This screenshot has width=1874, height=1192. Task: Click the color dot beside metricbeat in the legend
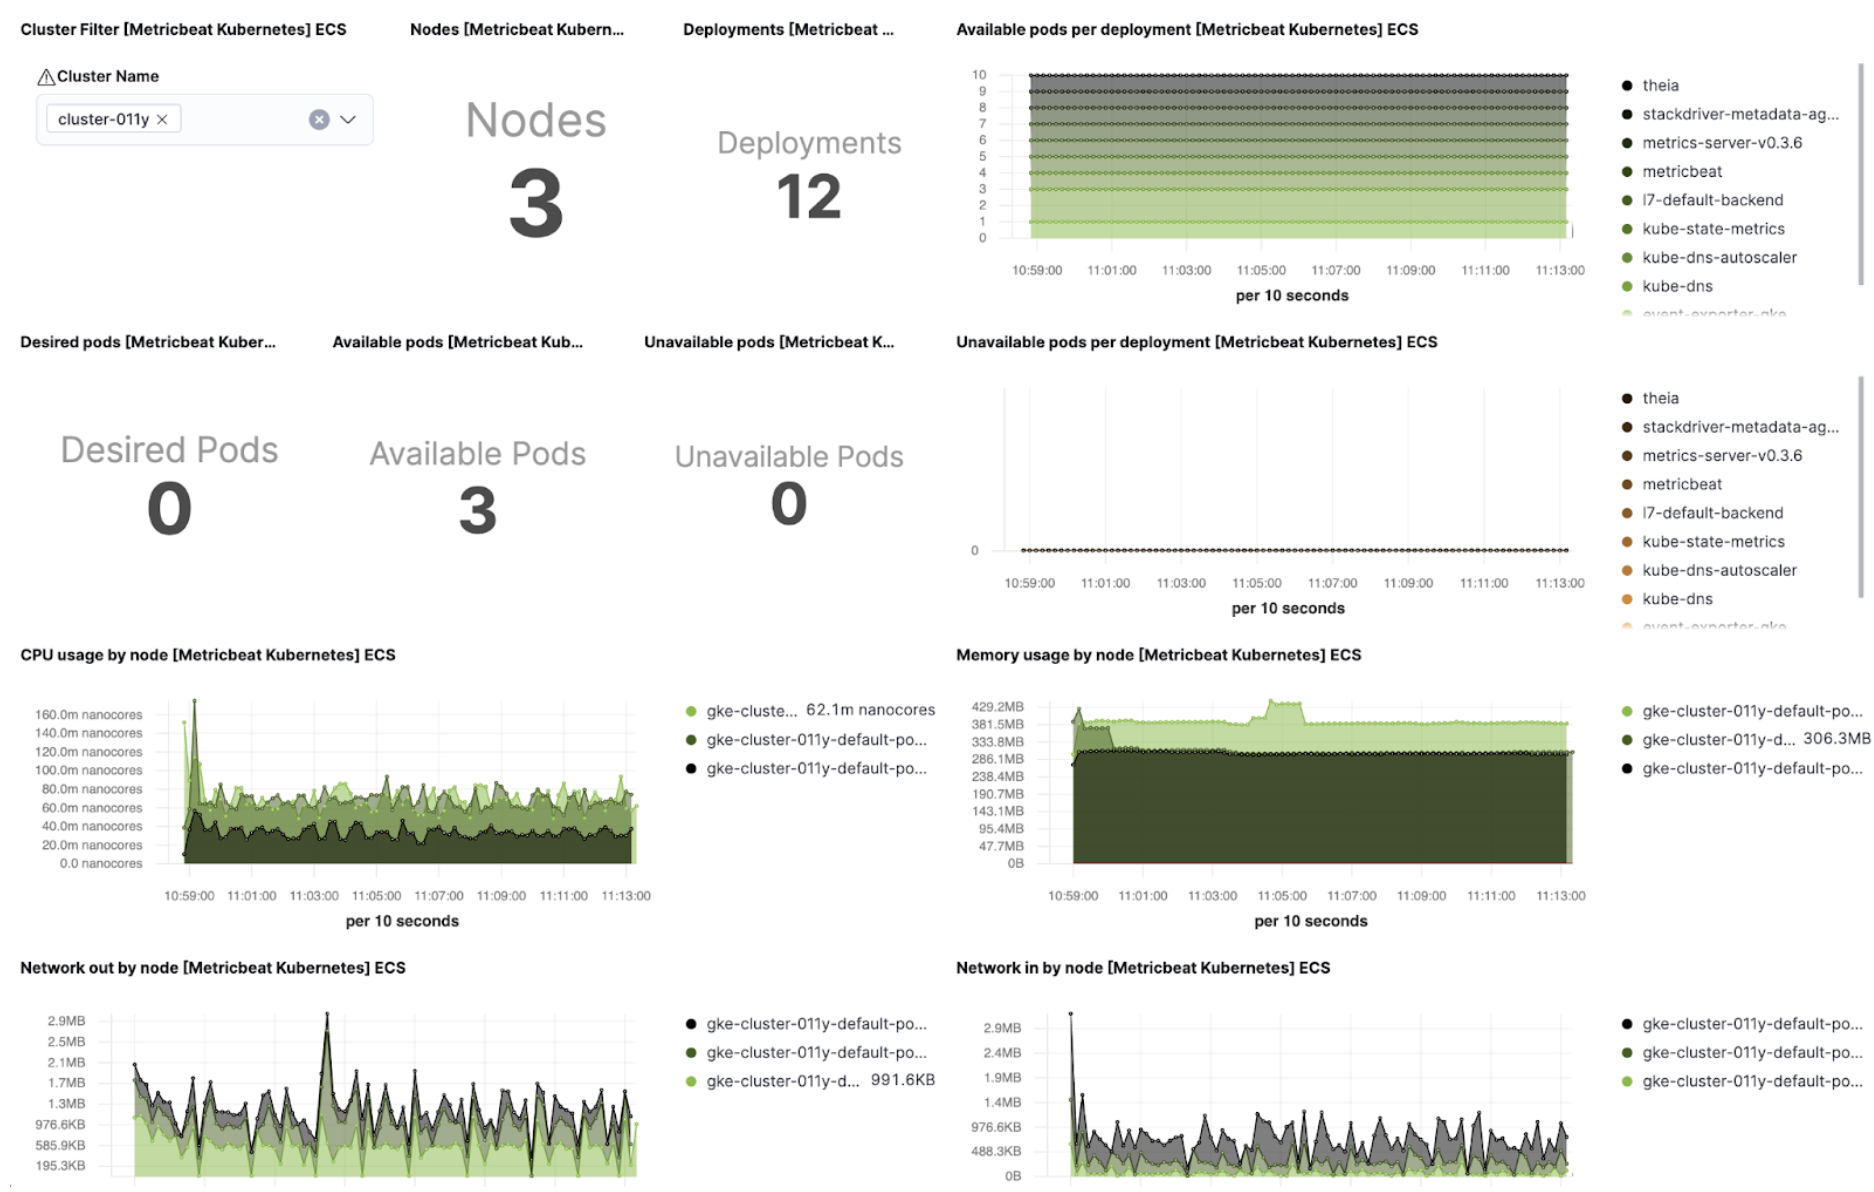(1628, 171)
